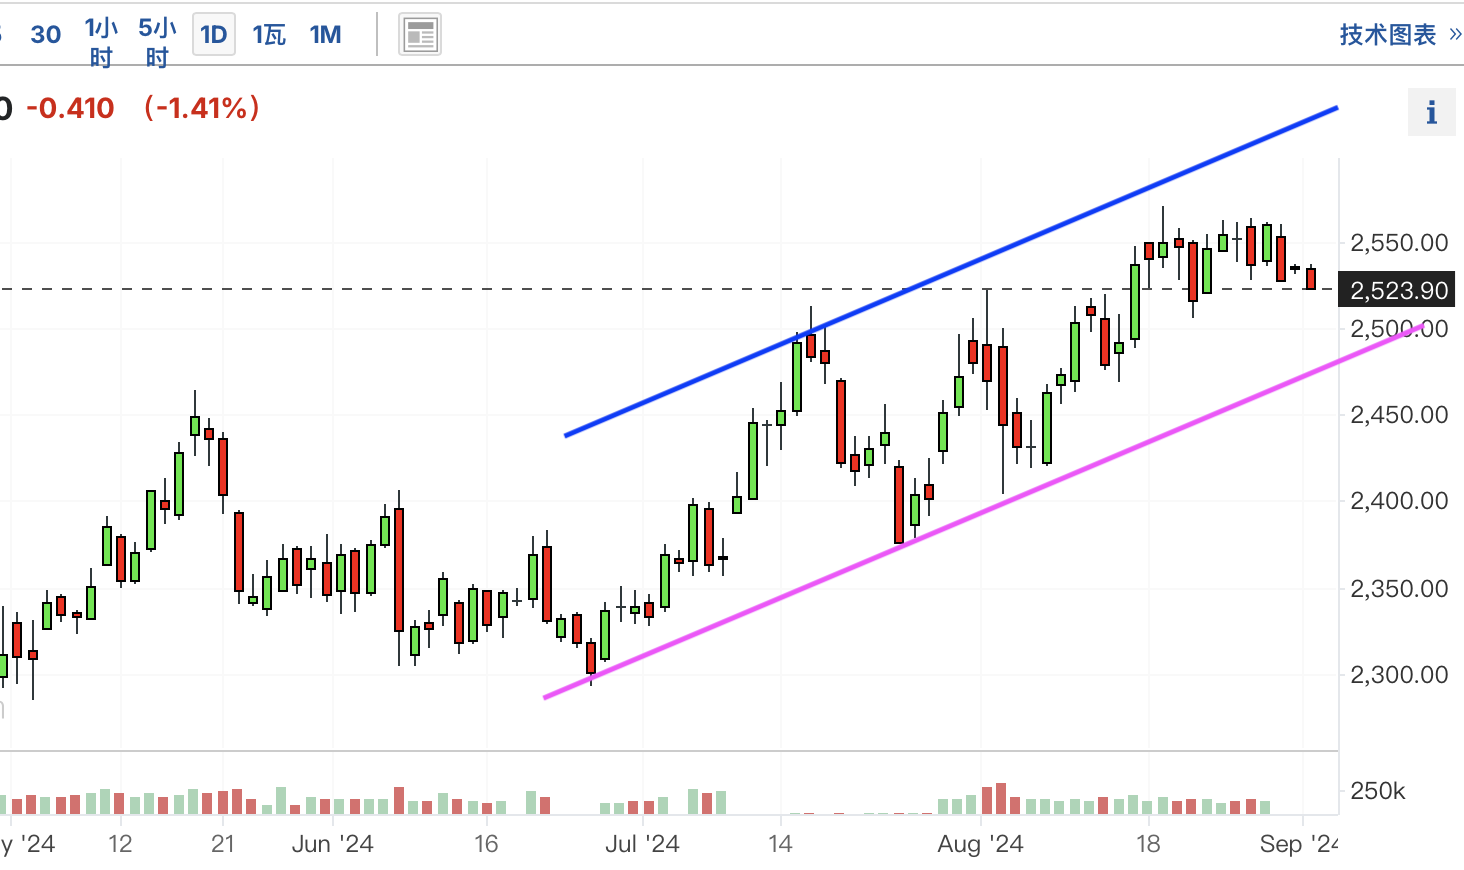Select the magenta lower trendline
This screenshot has height=870, width=1464.
click(x=984, y=511)
